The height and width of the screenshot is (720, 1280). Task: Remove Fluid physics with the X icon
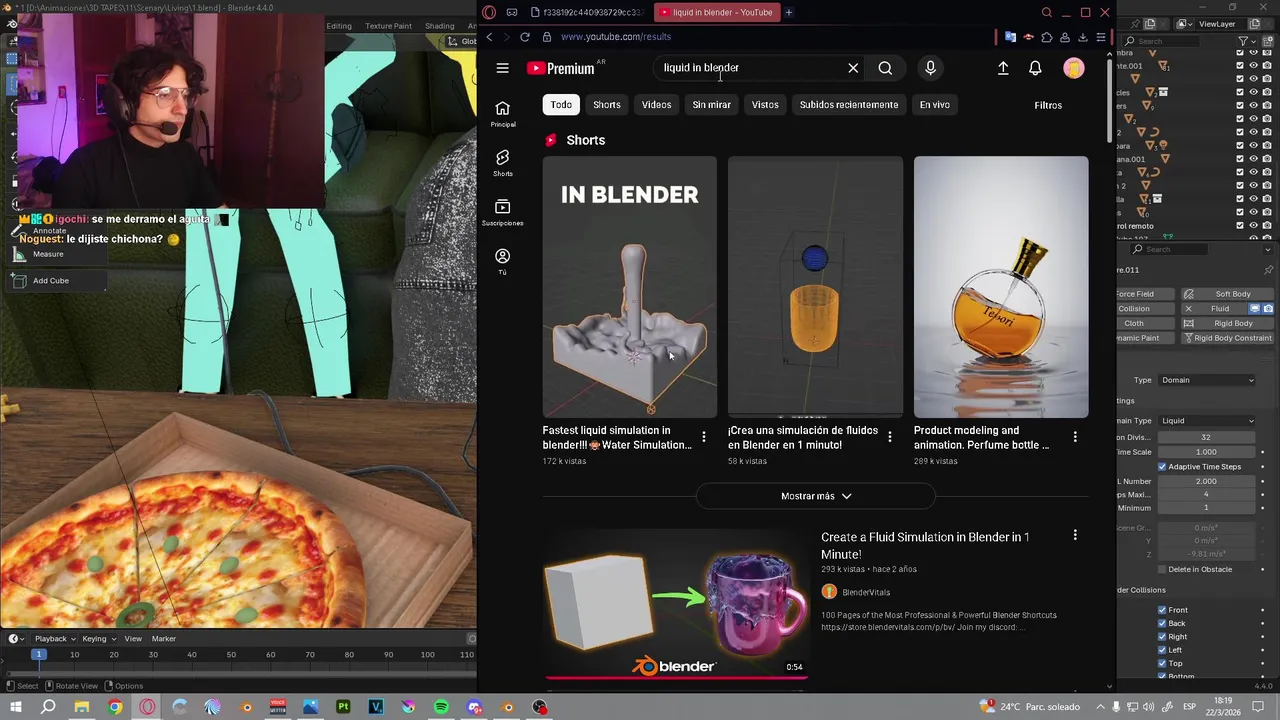(x=1188, y=309)
